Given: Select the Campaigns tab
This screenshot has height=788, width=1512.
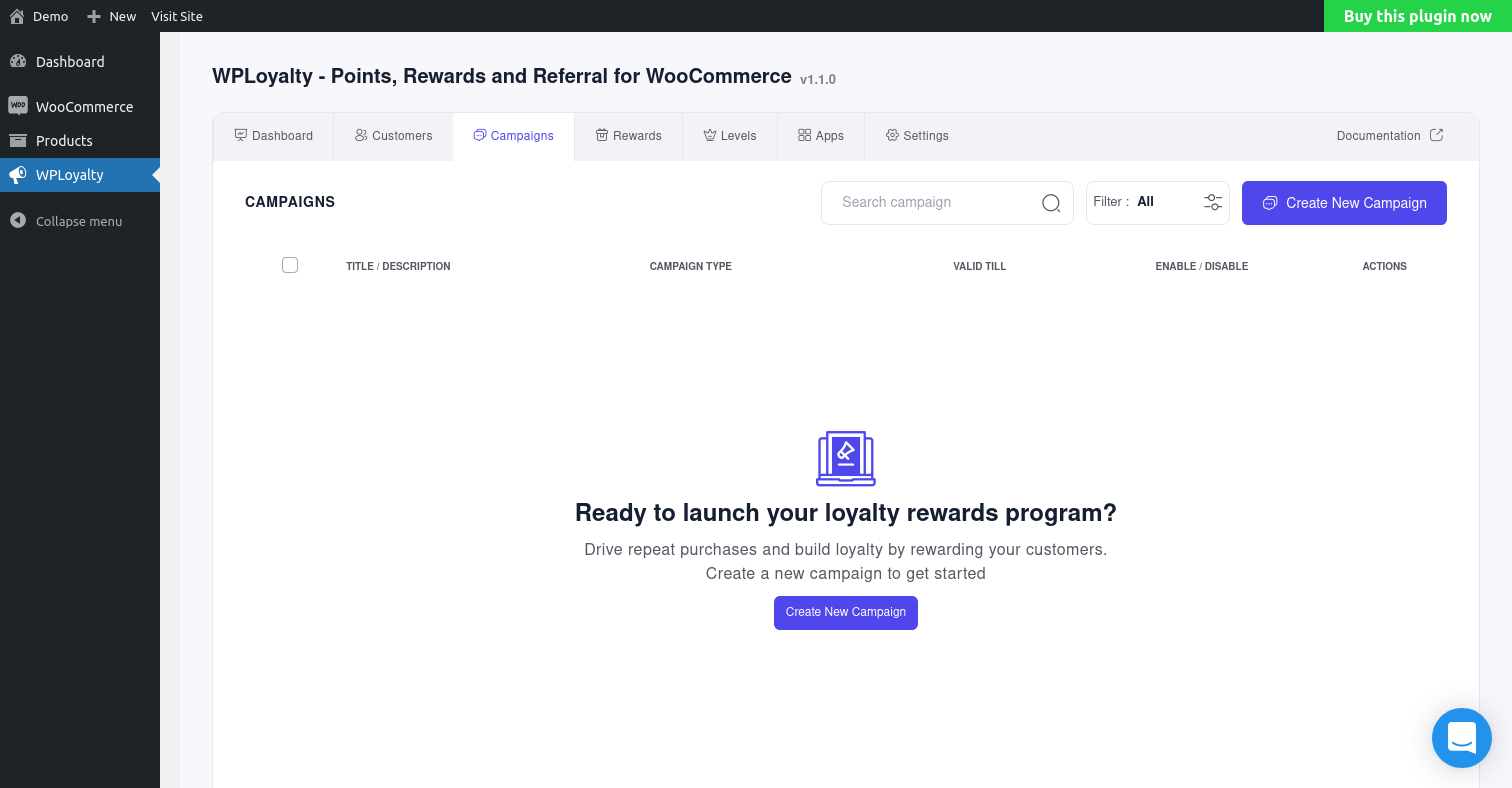Looking at the screenshot, I should coord(514,136).
